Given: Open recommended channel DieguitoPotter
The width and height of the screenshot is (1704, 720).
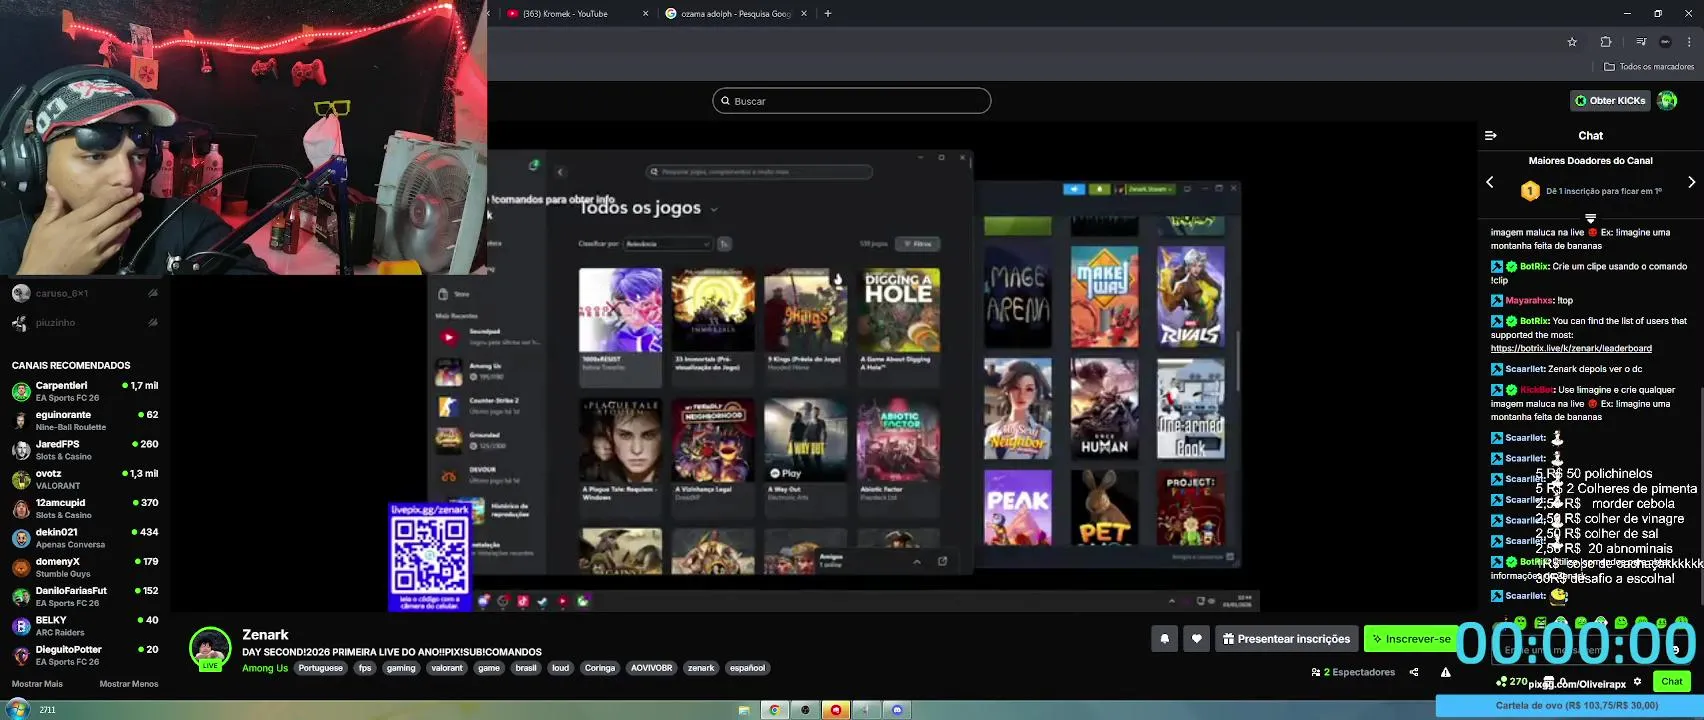Looking at the screenshot, I should click(85, 655).
